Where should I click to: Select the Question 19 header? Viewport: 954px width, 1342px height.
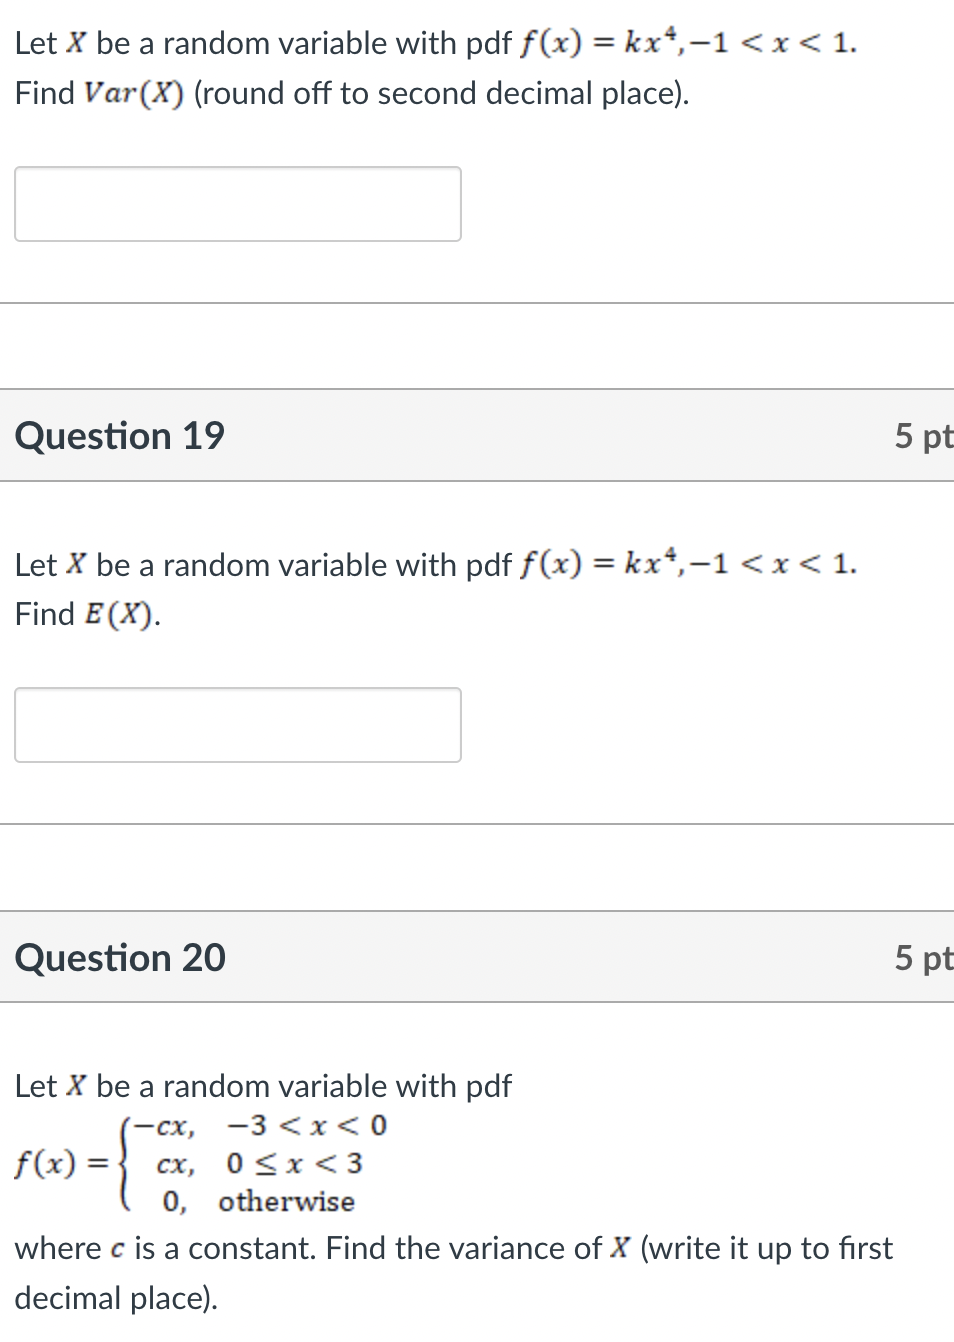120,435
